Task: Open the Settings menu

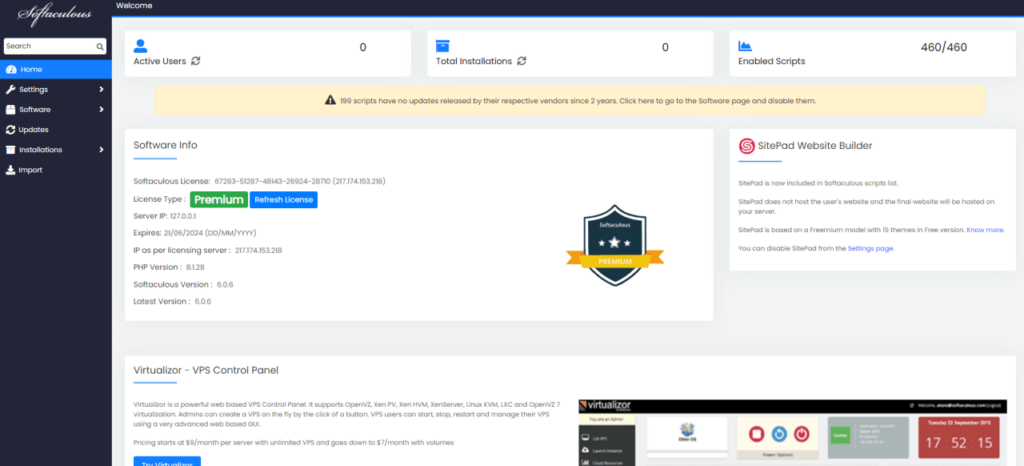Action: click(x=56, y=89)
